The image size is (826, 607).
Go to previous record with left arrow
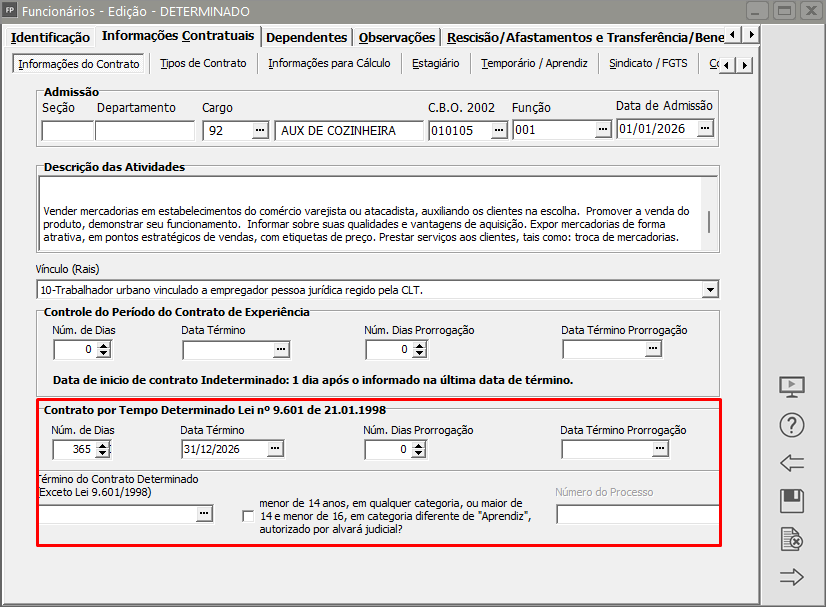(791, 463)
